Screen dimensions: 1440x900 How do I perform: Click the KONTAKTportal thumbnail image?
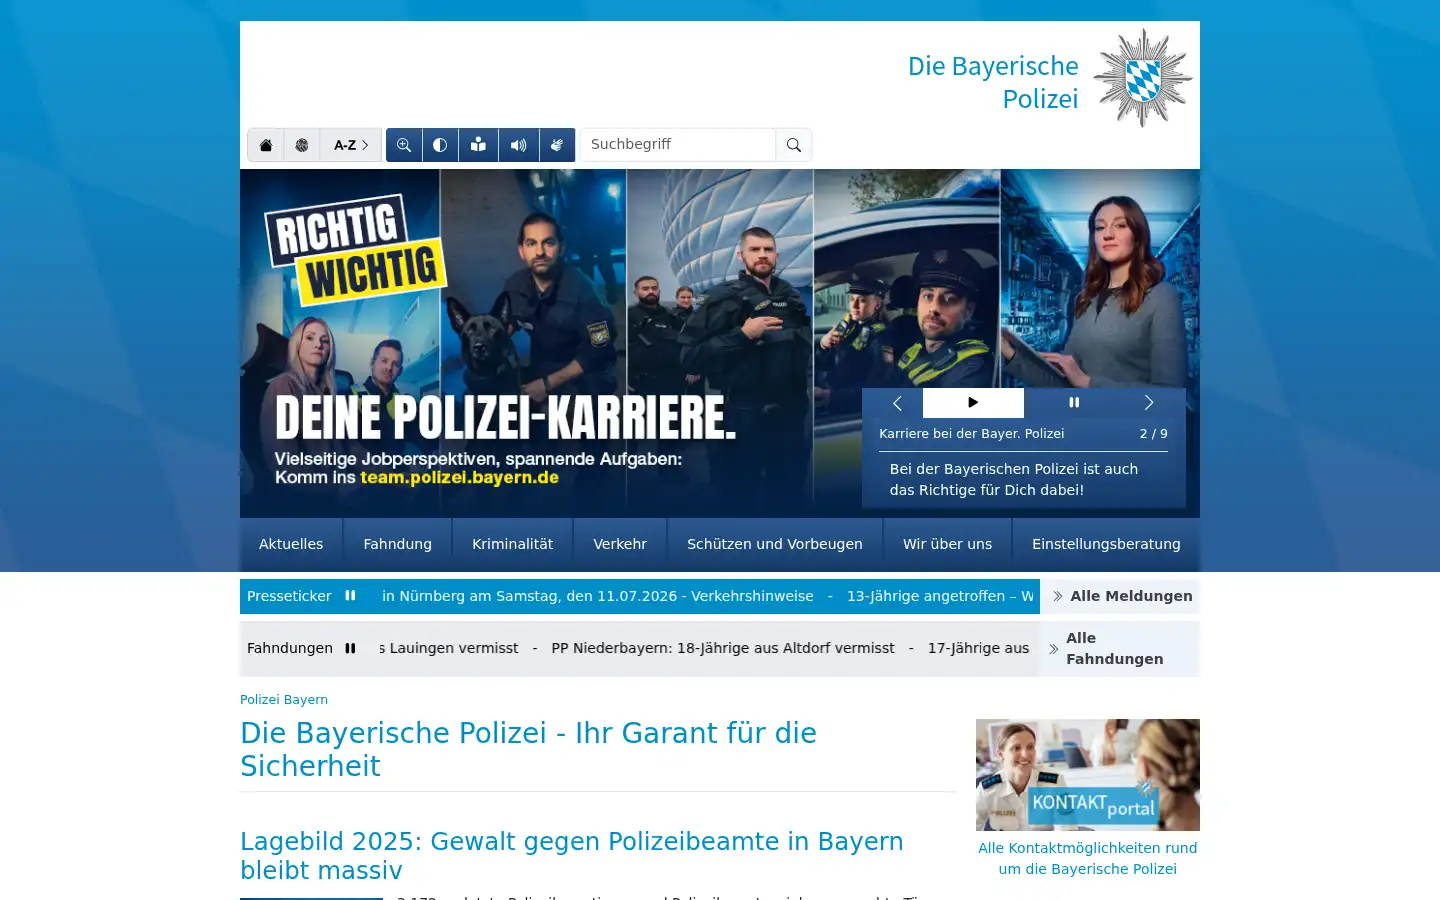[1088, 775]
